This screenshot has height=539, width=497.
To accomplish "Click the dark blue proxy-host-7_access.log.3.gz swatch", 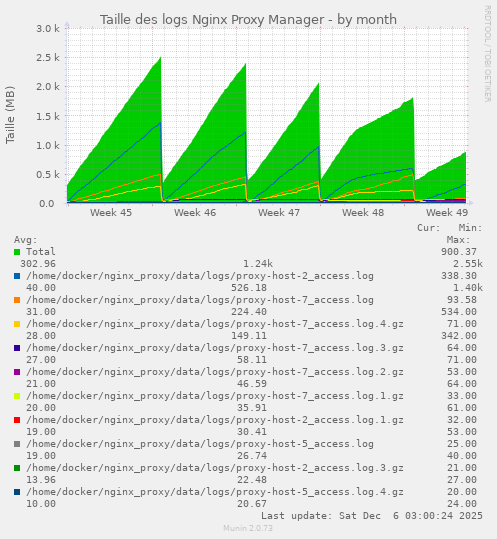I will [x=17, y=348].
